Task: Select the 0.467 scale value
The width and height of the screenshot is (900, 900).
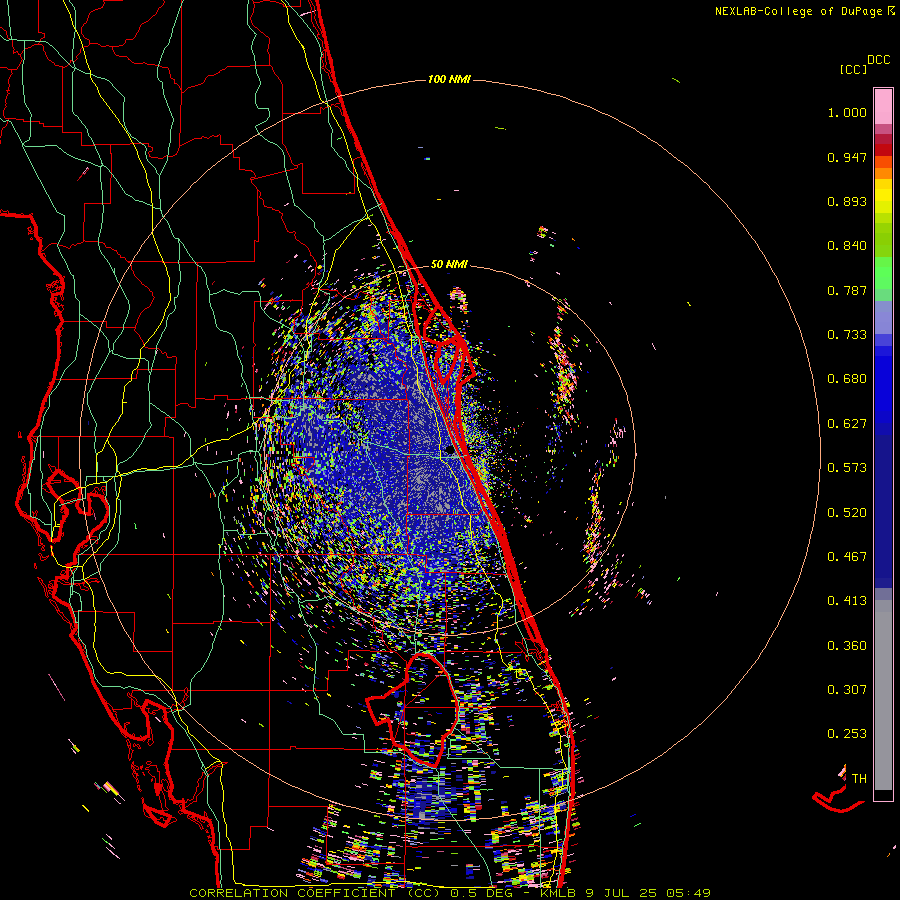Action: (x=847, y=557)
